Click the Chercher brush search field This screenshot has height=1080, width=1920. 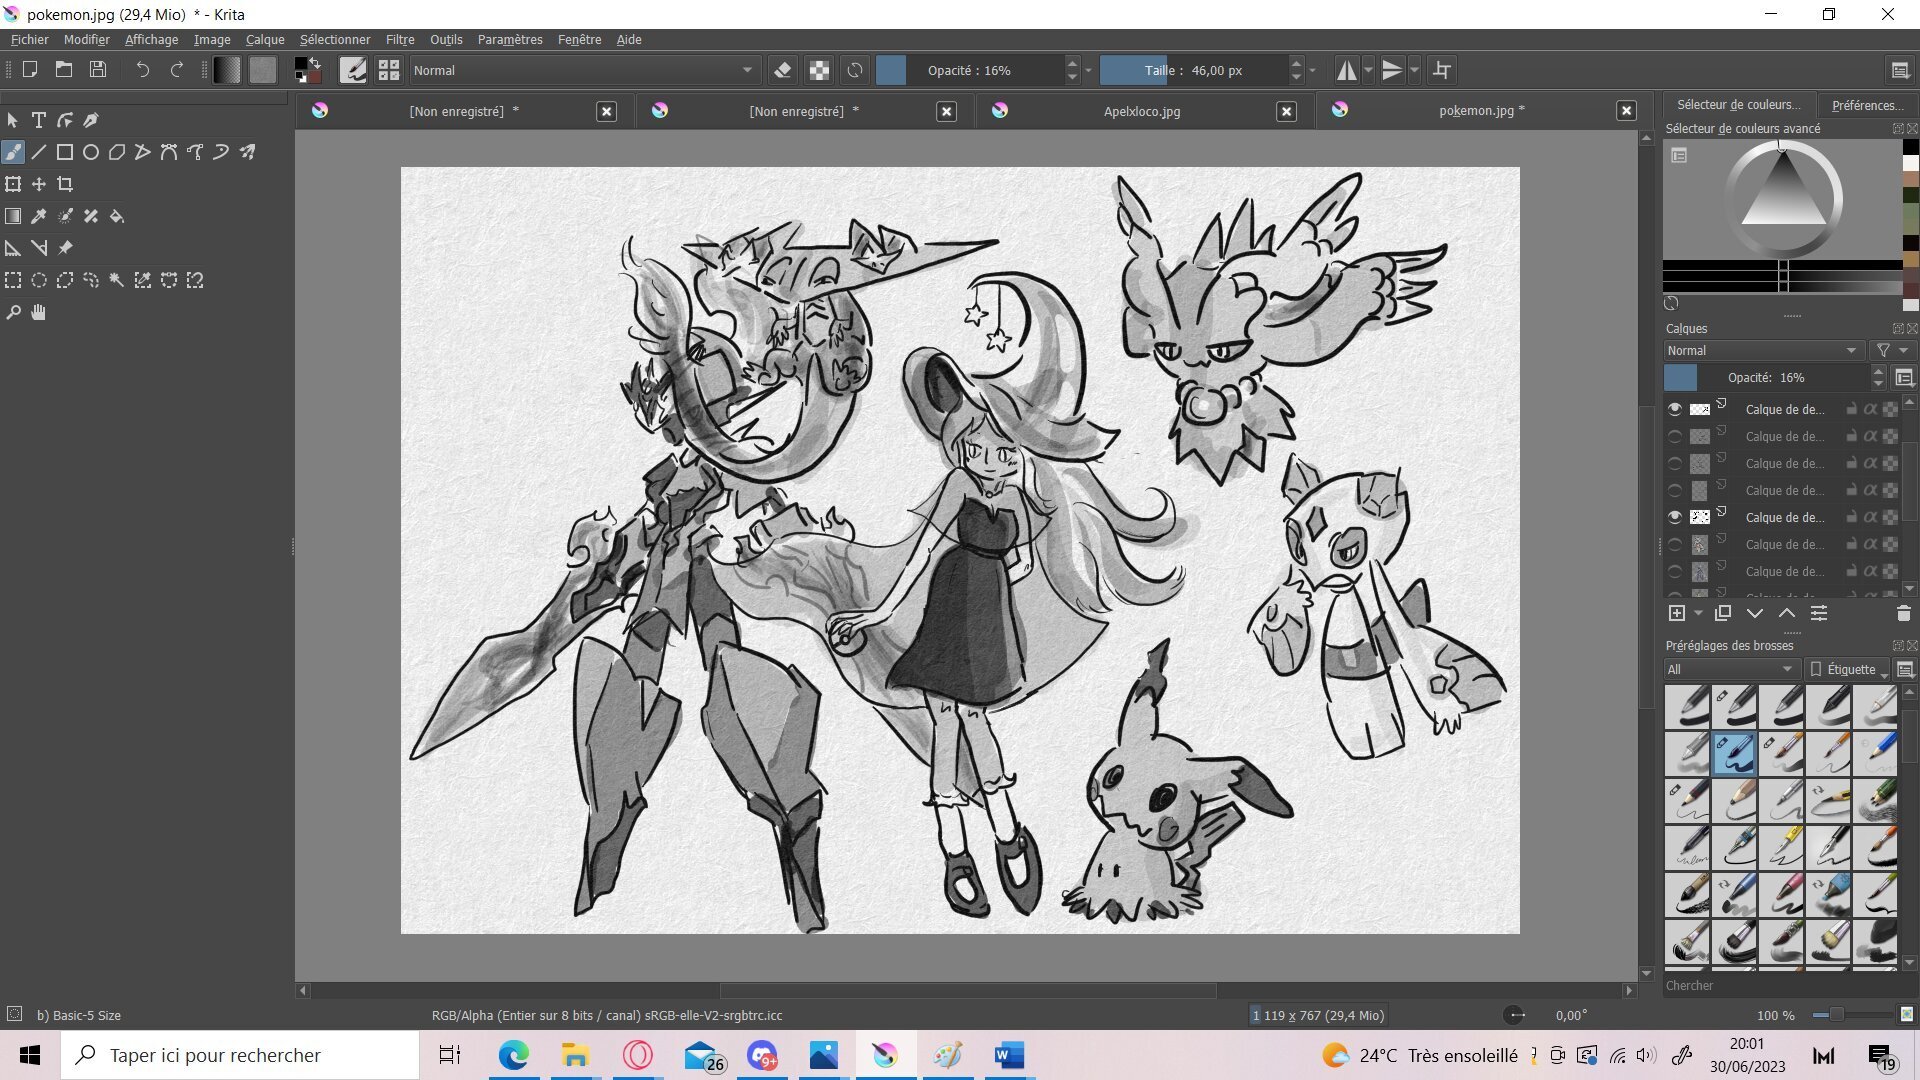pyautogui.click(x=1780, y=985)
